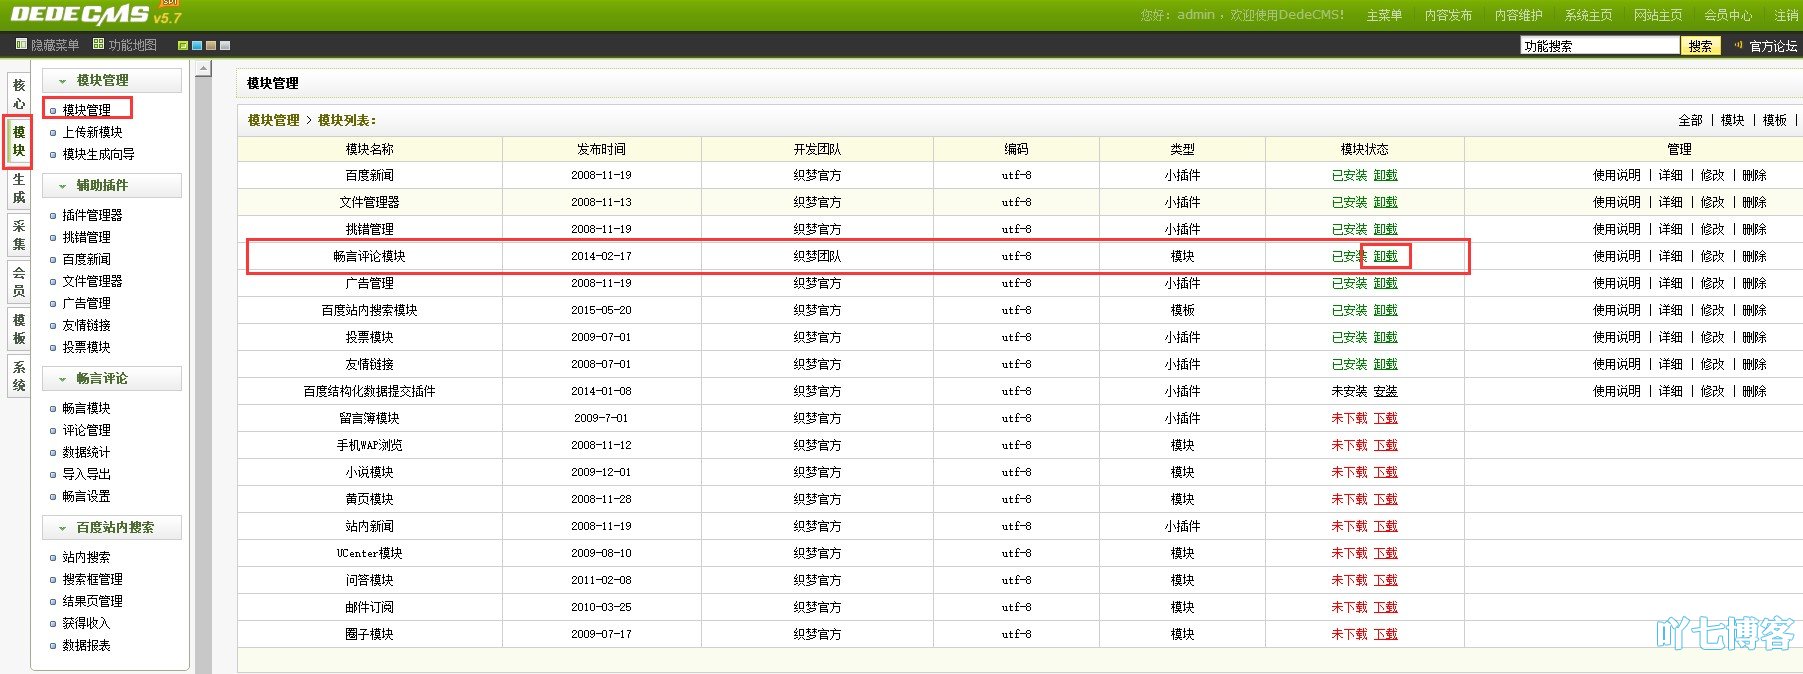Switch to the blue skin swatch
Viewport: 1803px width, 674px height.
pyautogui.click(x=197, y=46)
